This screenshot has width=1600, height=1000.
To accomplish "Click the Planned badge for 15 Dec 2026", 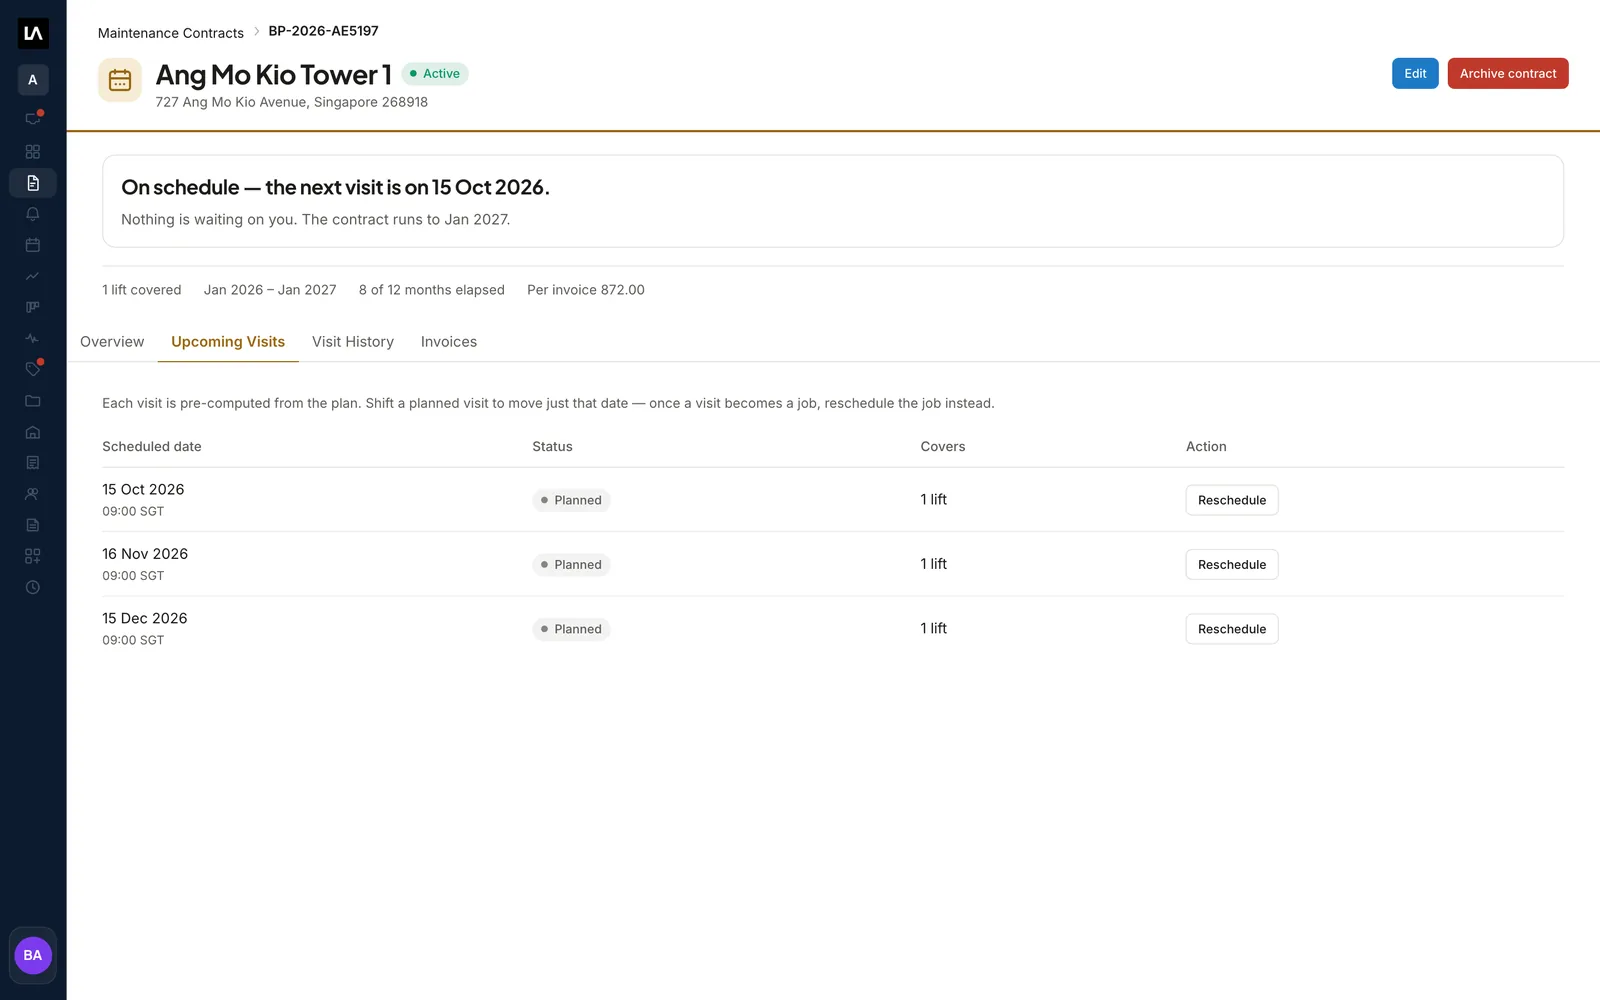I will click(571, 629).
